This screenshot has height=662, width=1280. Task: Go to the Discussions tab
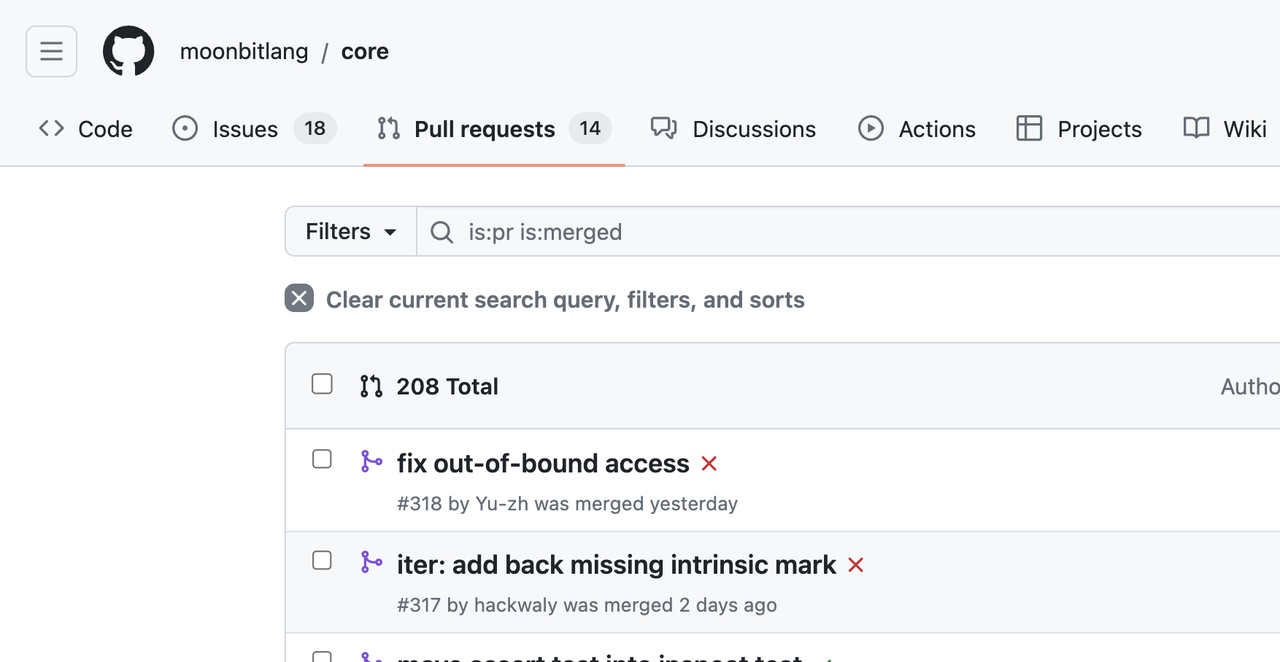733,129
